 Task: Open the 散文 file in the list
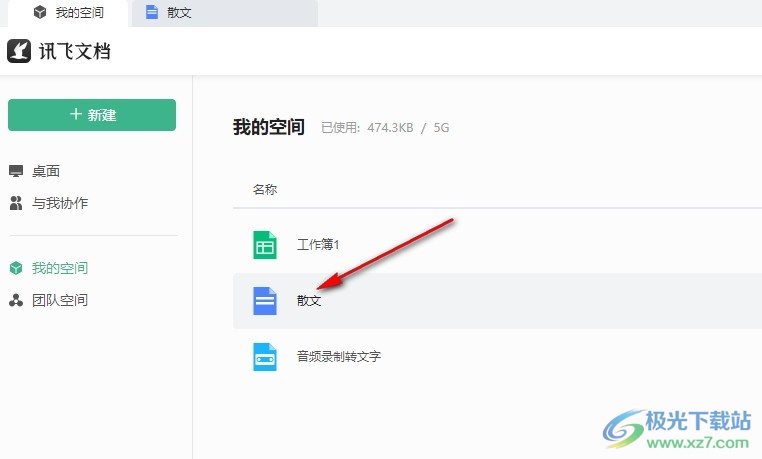click(309, 301)
